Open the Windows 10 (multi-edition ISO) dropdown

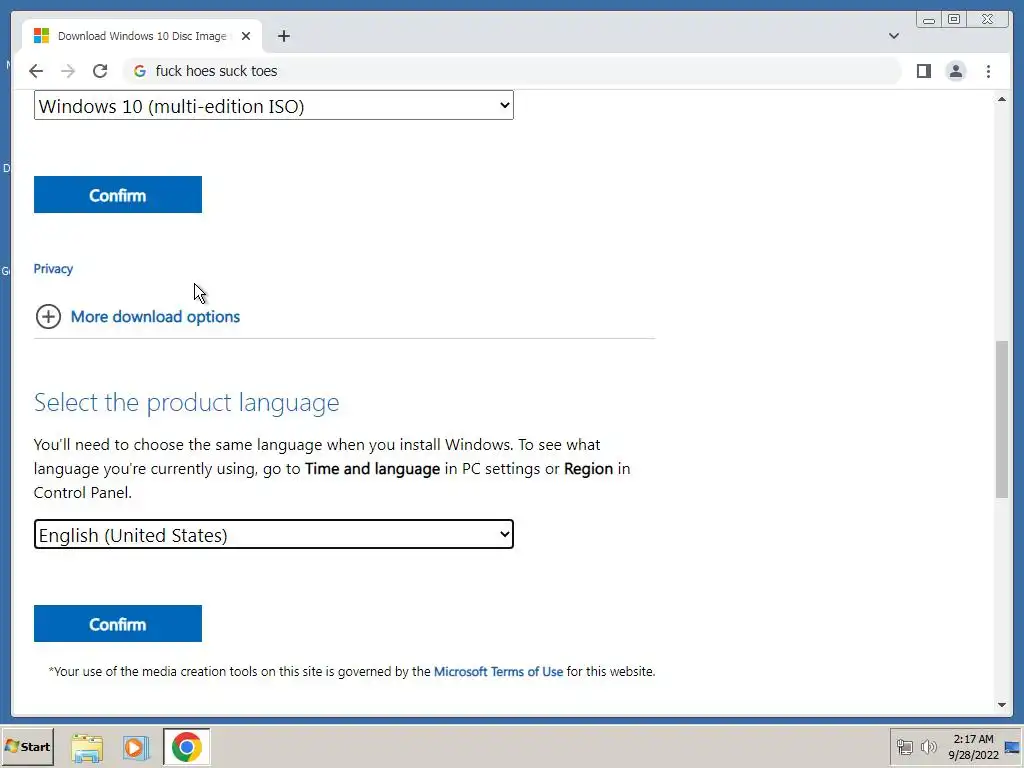274,106
